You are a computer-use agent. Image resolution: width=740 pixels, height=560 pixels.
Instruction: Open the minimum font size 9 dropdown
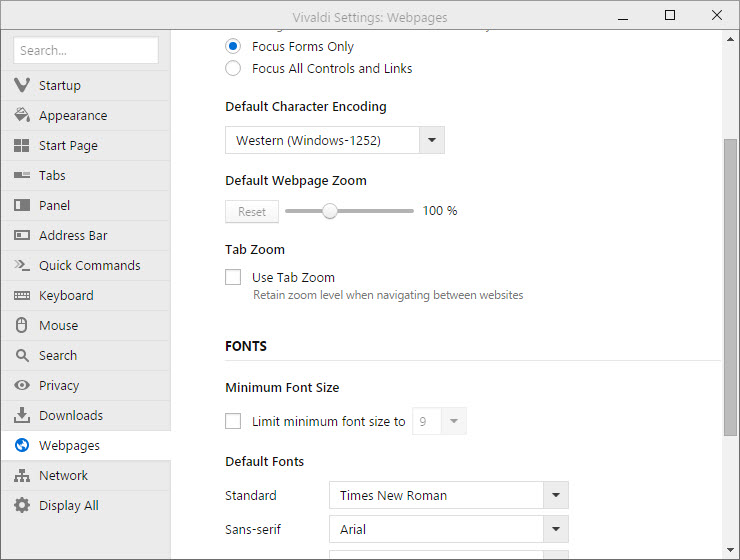point(439,421)
